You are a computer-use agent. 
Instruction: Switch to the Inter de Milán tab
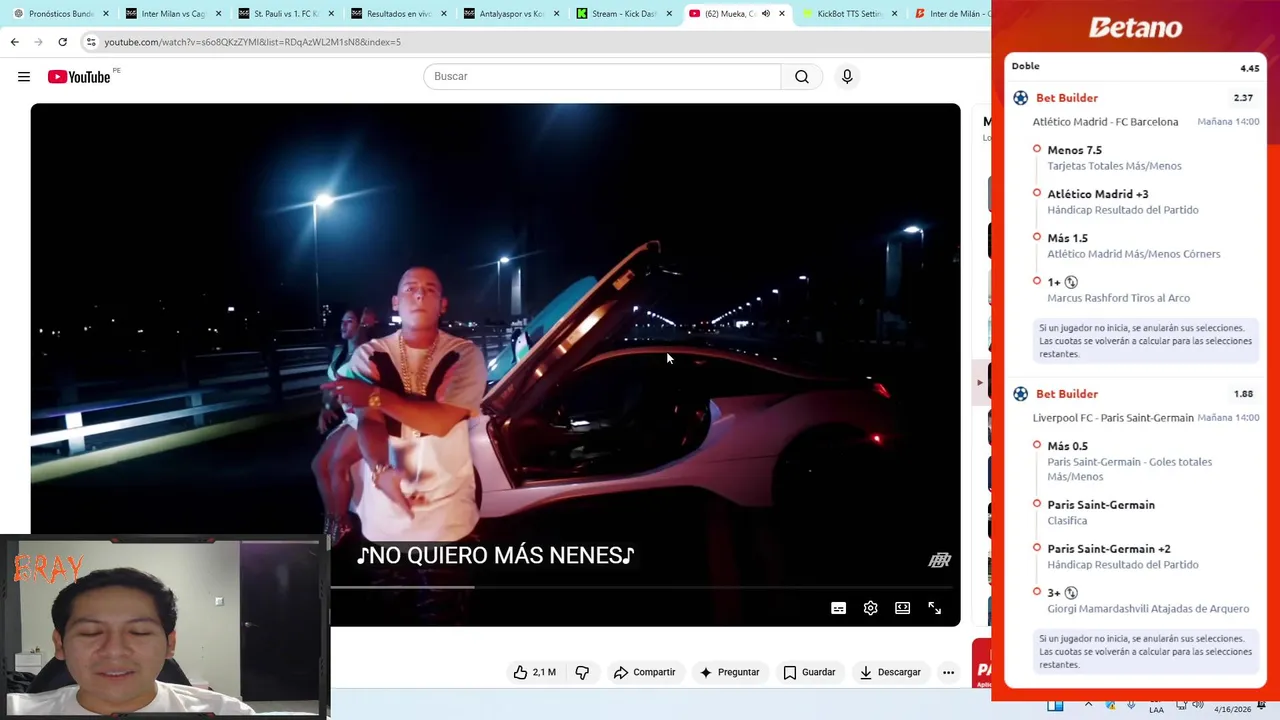tap(950, 14)
